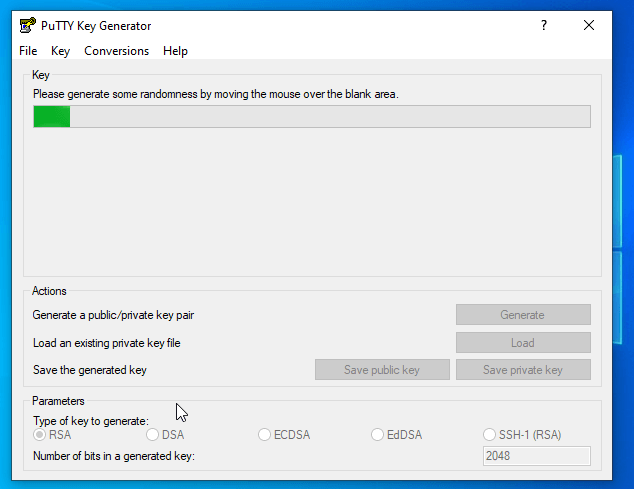Screen dimensions: 634x489
Task: Click 'Save the generated key' label
Action: [x=90, y=370]
